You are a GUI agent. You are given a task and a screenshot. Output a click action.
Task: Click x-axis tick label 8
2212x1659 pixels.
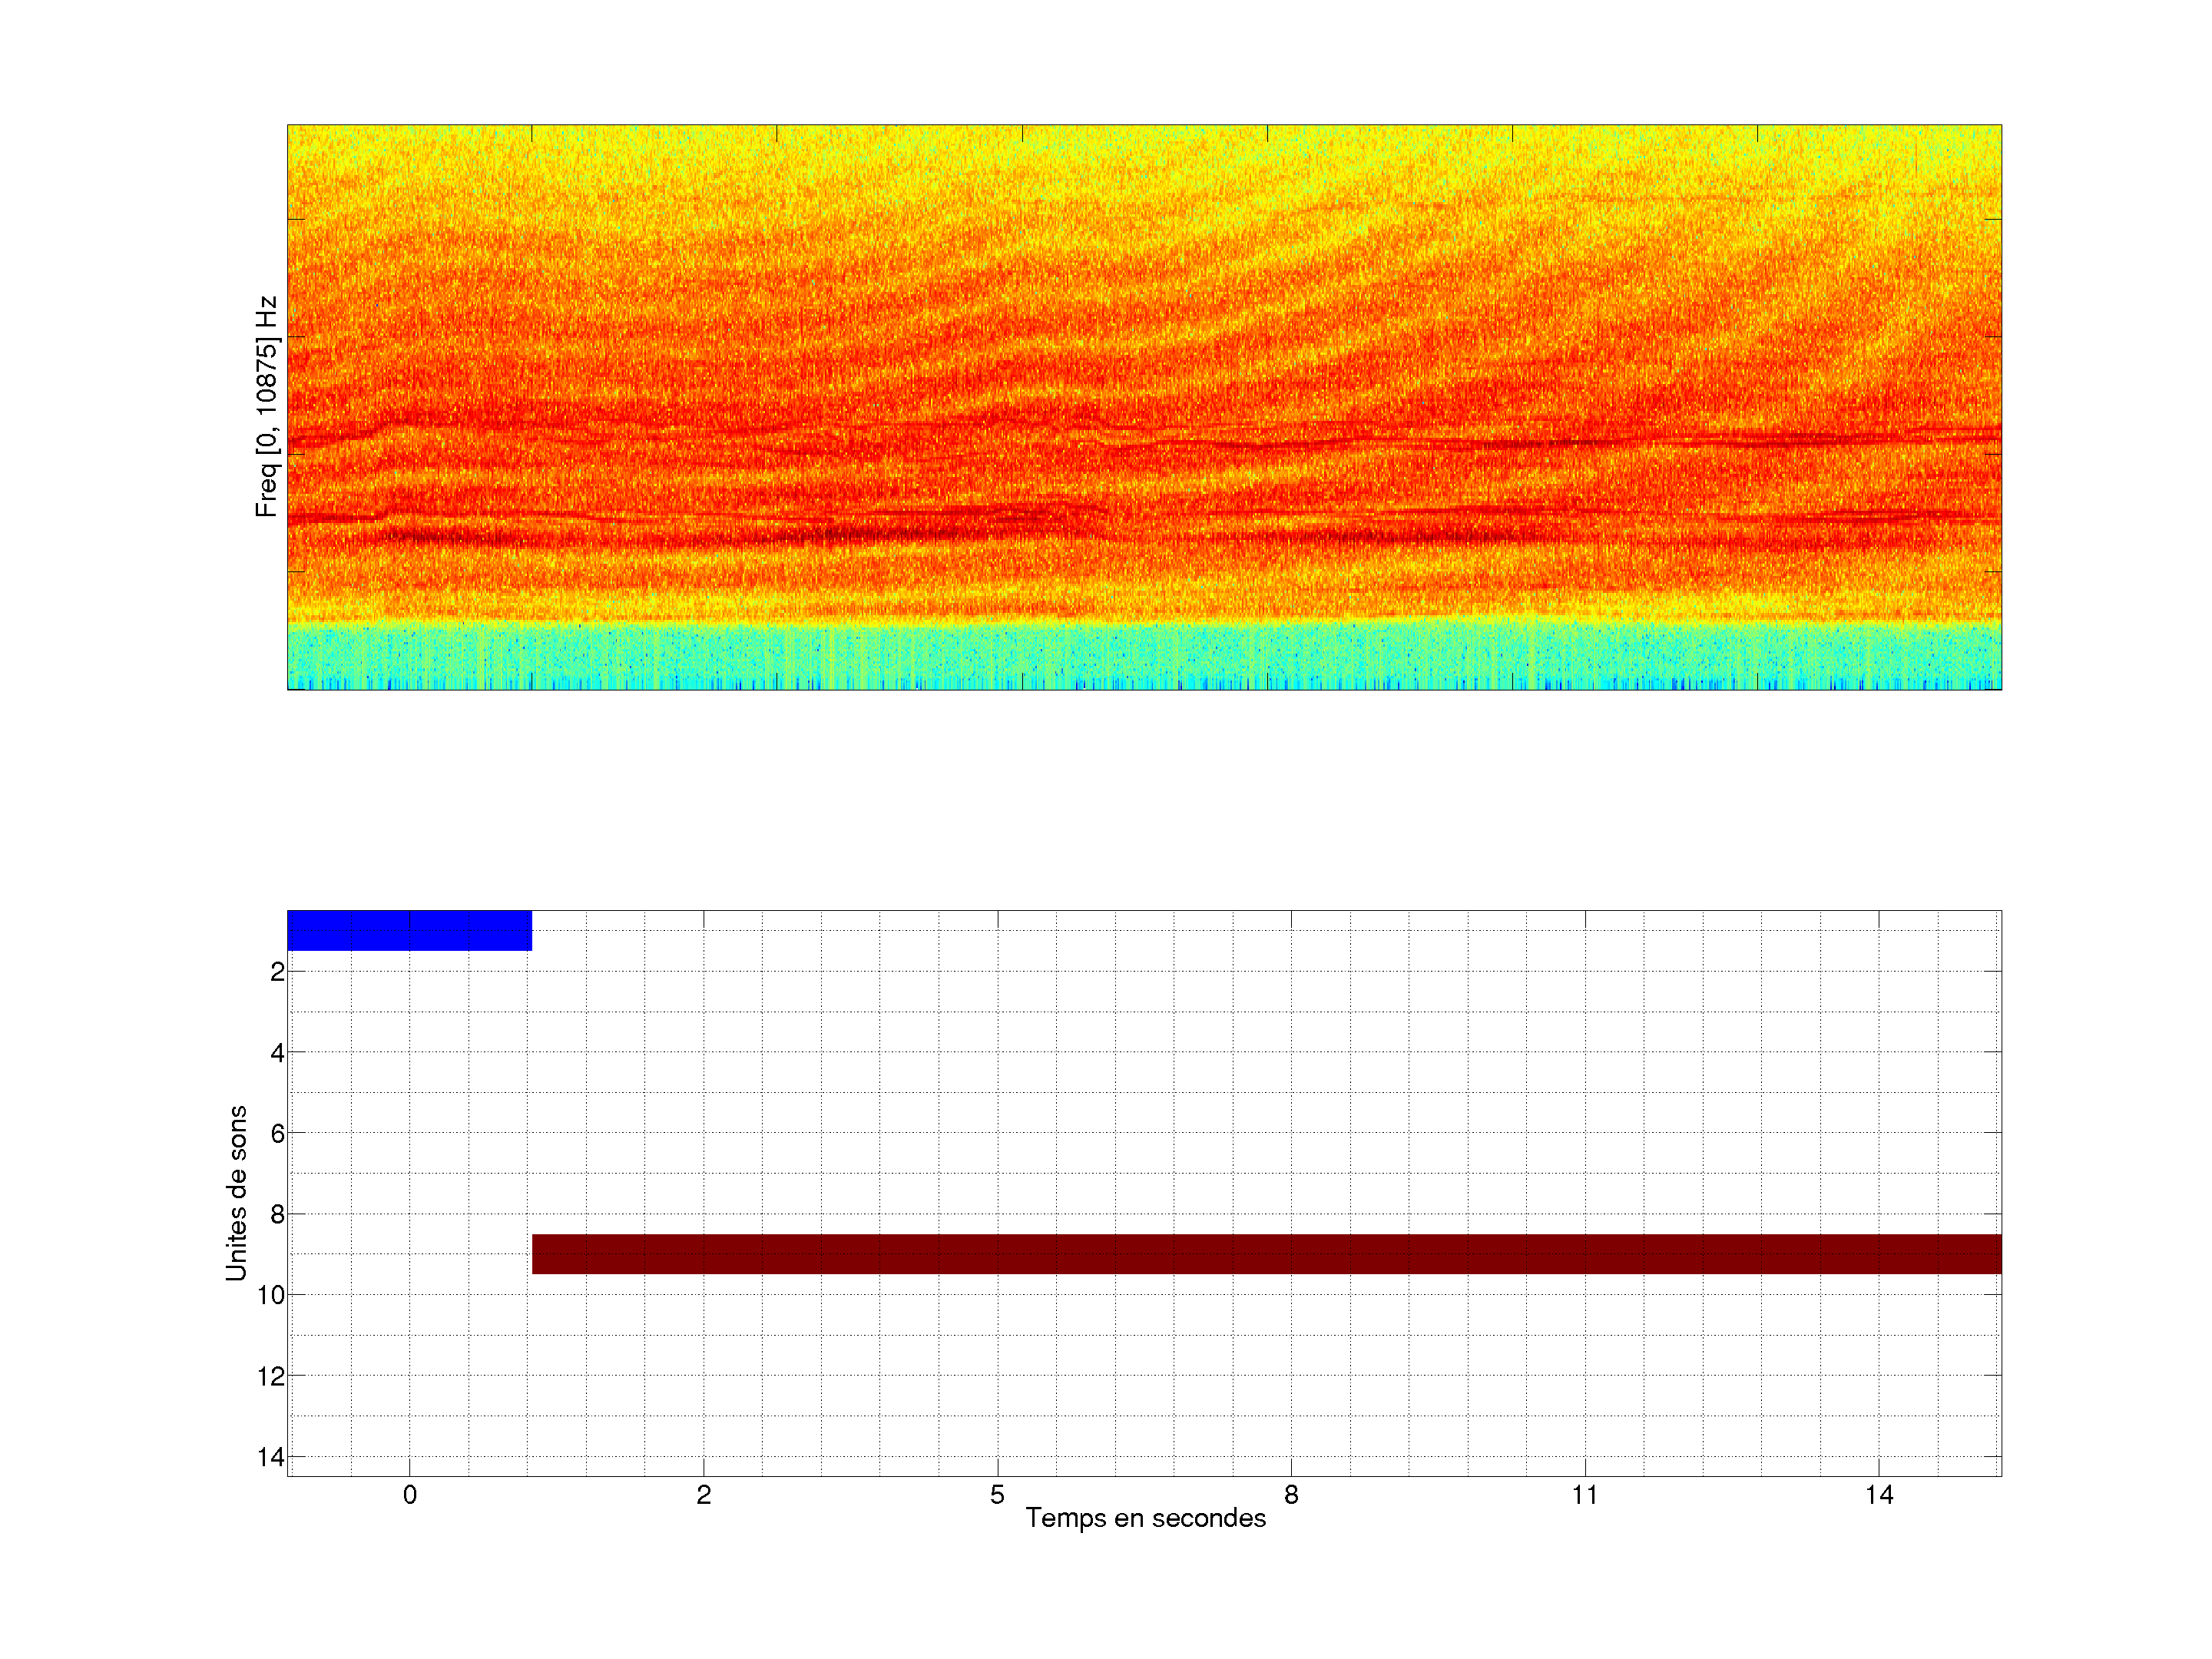(1291, 1495)
